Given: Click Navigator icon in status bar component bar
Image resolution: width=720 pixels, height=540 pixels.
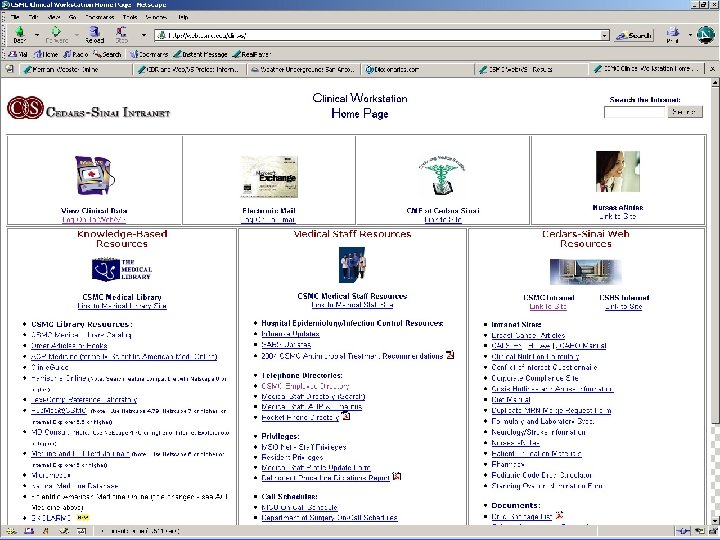Looking at the screenshot, I should 11,531.
